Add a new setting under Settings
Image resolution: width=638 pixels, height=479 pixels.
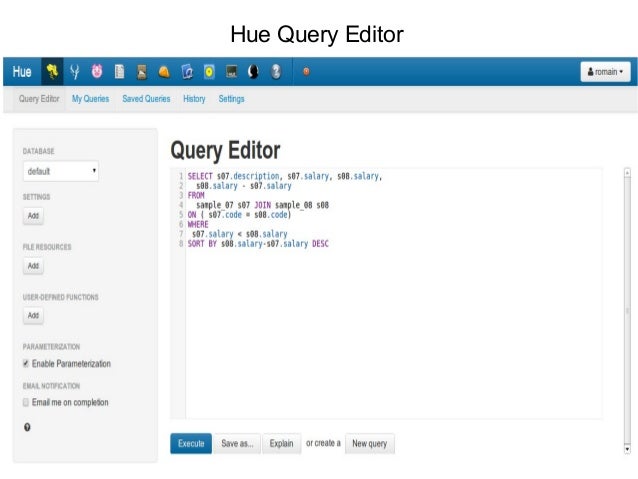tap(33, 216)
